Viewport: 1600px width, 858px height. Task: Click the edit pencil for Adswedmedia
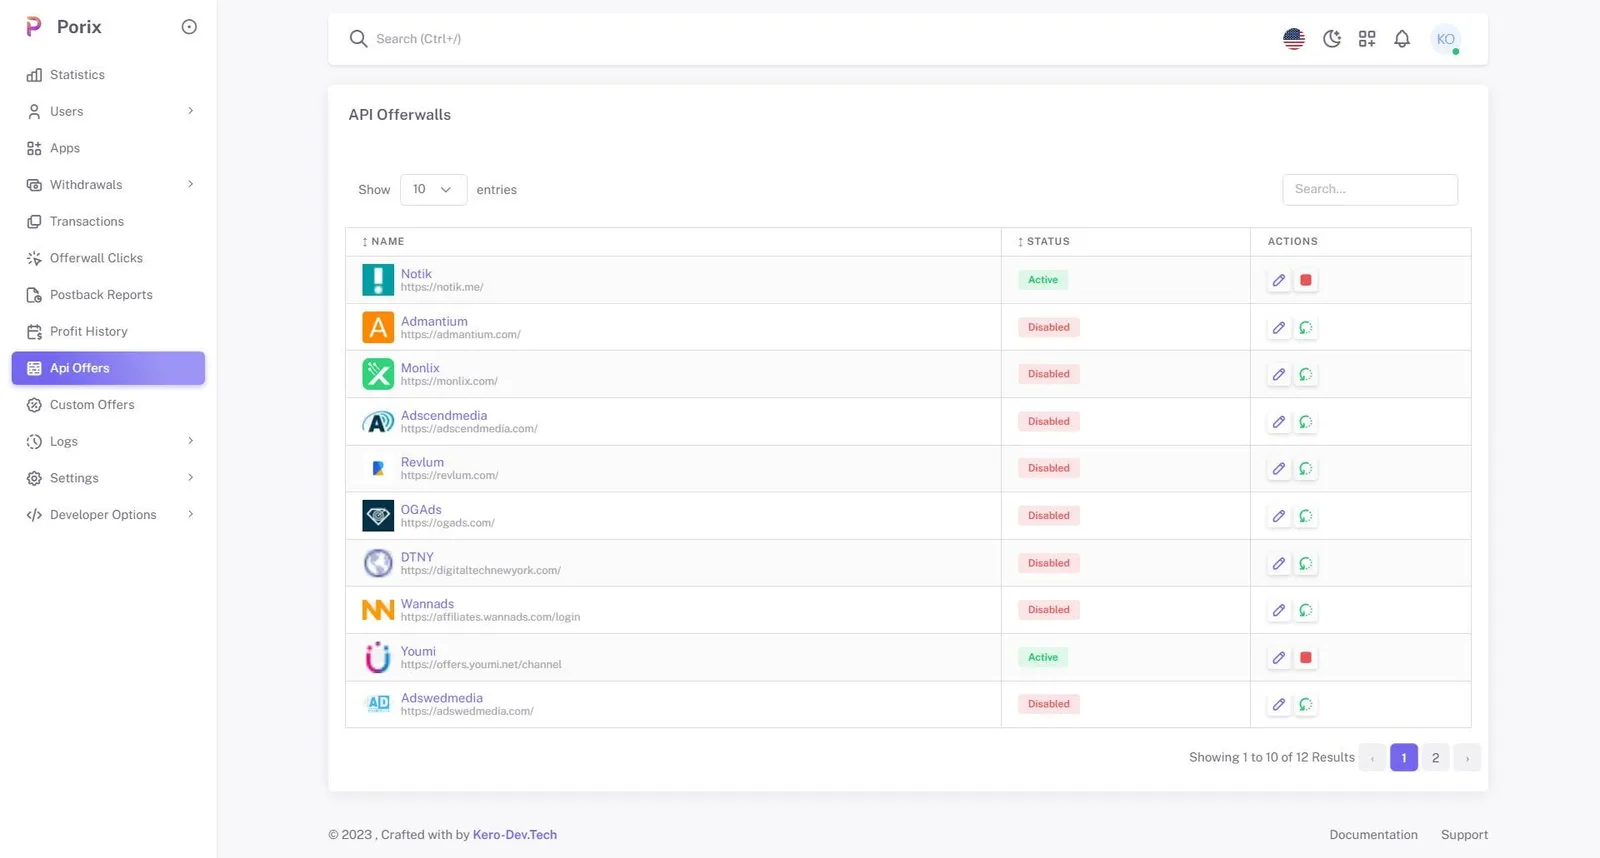tap(1279, 705)
